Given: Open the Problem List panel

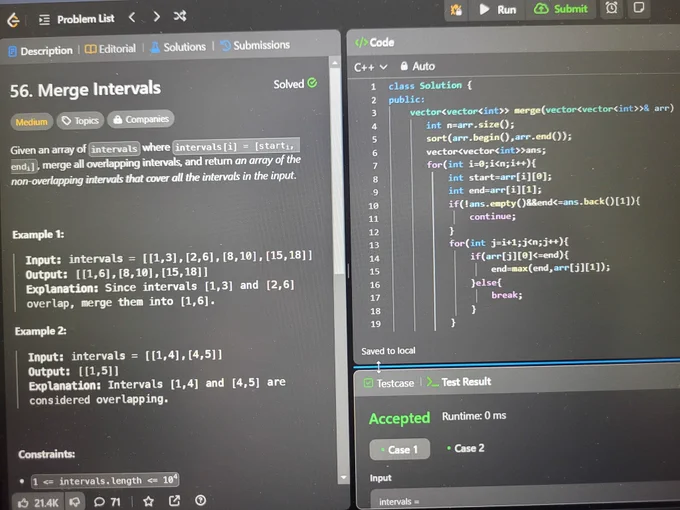Looking at the screenshot, I should (x=76, y=19).
